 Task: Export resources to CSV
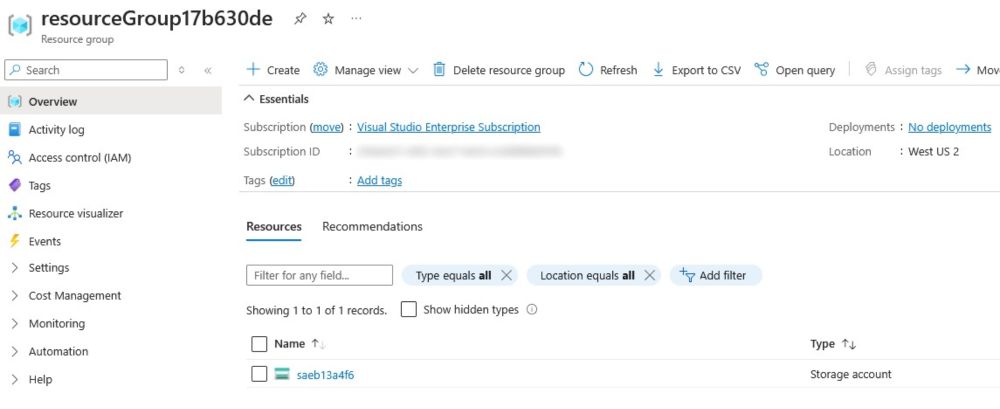[x=696, y=70]
